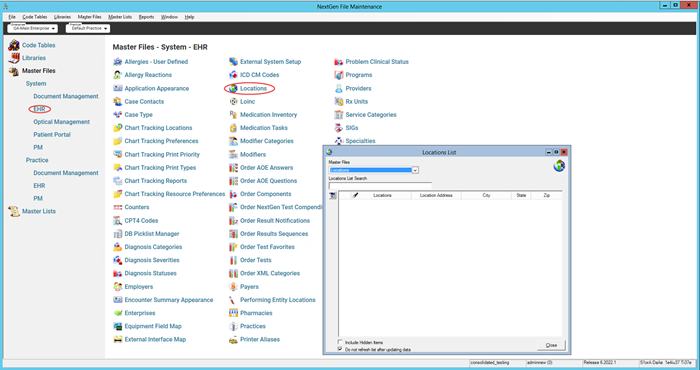Screen dimensions: 700x370
Task: Open the Master Files menu
Action: coord(89,17)
